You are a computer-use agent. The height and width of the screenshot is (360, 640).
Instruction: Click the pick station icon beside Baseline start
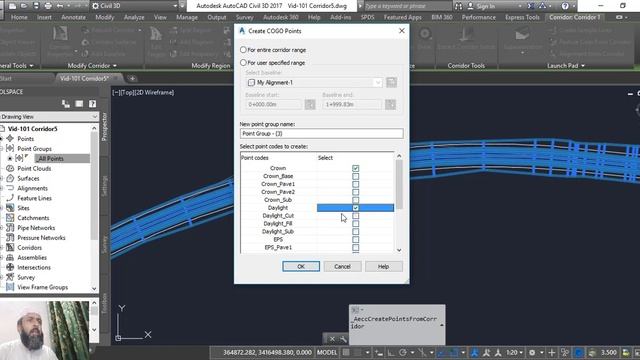click(310, 104)
